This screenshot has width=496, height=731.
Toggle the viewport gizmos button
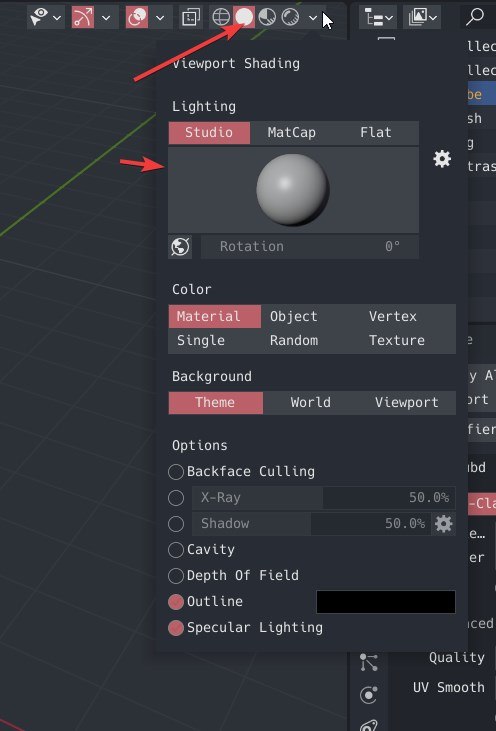[83, 18]
